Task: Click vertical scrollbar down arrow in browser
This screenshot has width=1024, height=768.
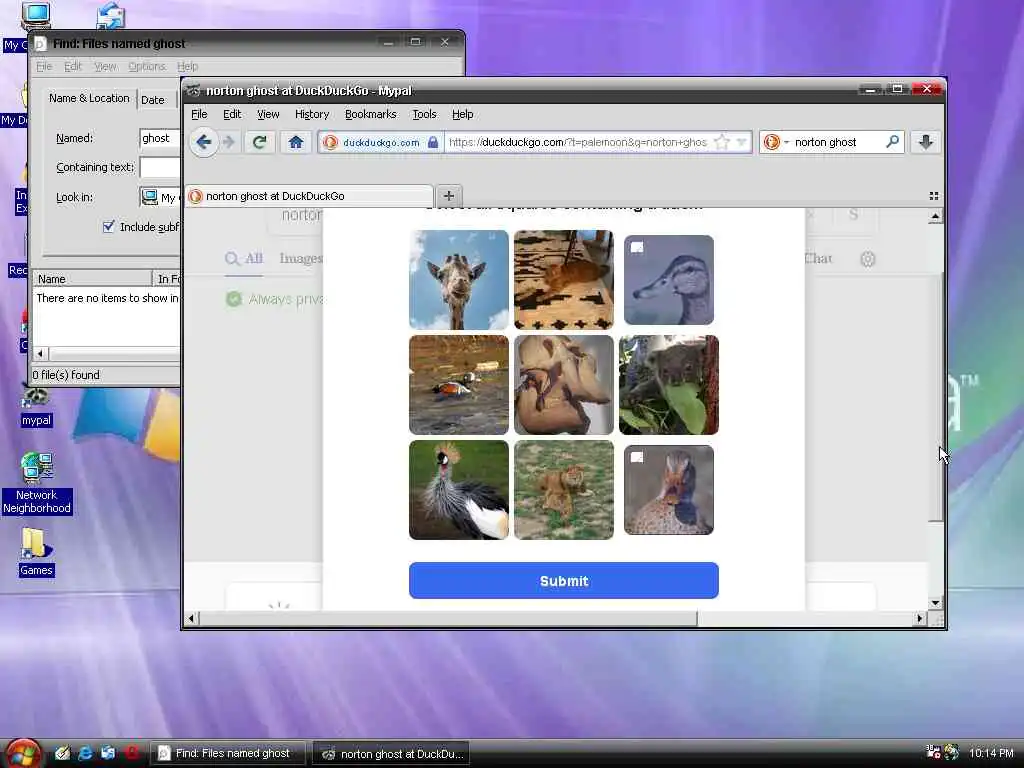Action: (x=935, y=603)
